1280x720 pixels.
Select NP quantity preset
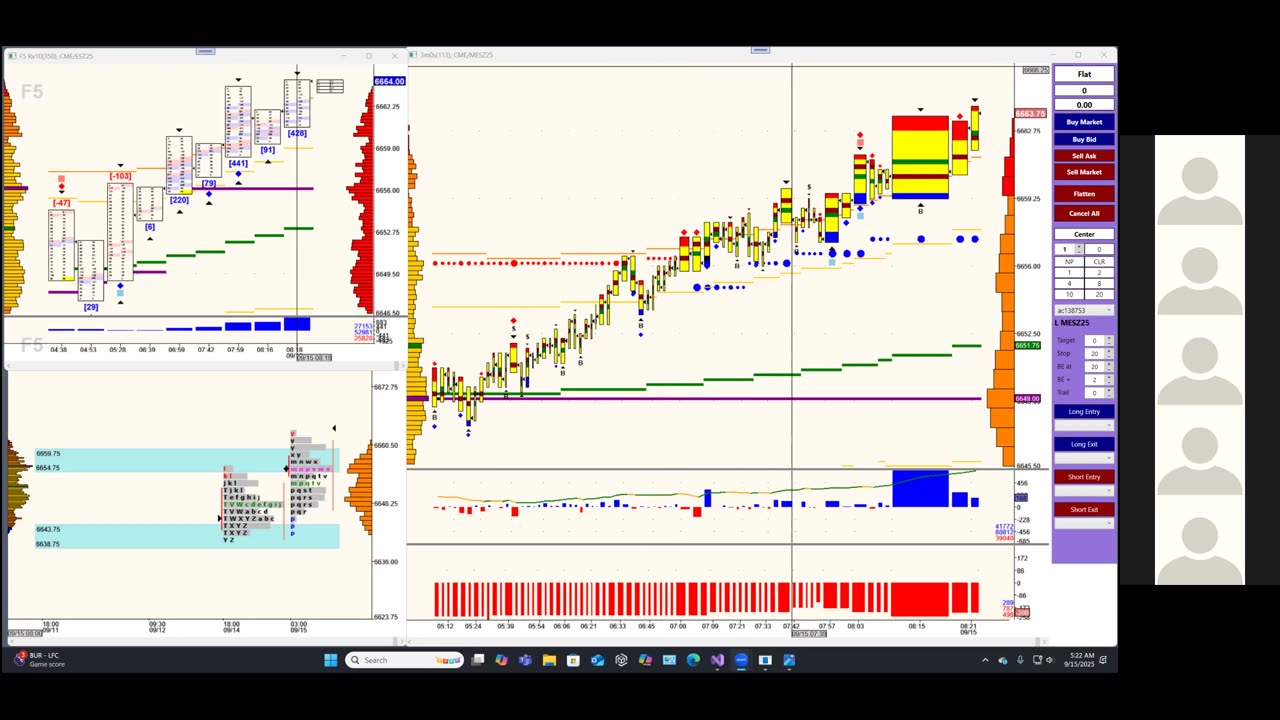[1069, 261]
